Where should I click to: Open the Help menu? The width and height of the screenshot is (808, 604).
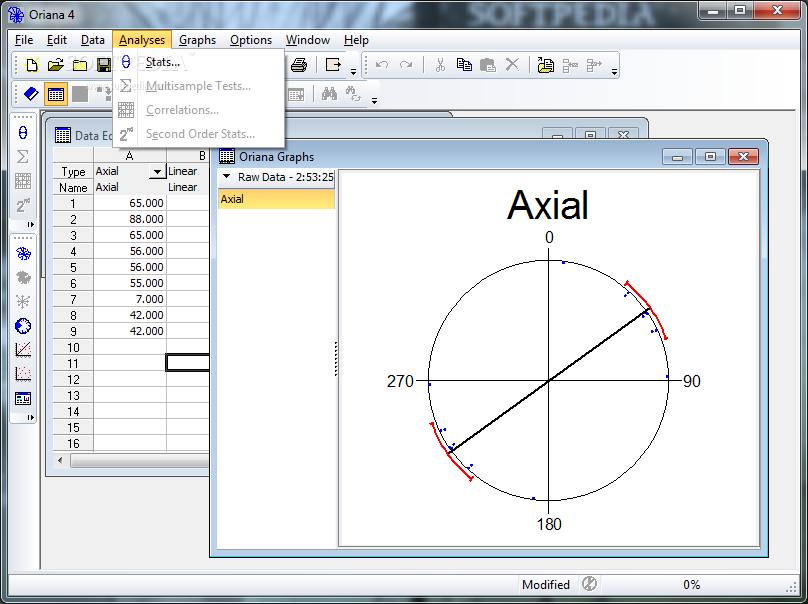point(356,40)
